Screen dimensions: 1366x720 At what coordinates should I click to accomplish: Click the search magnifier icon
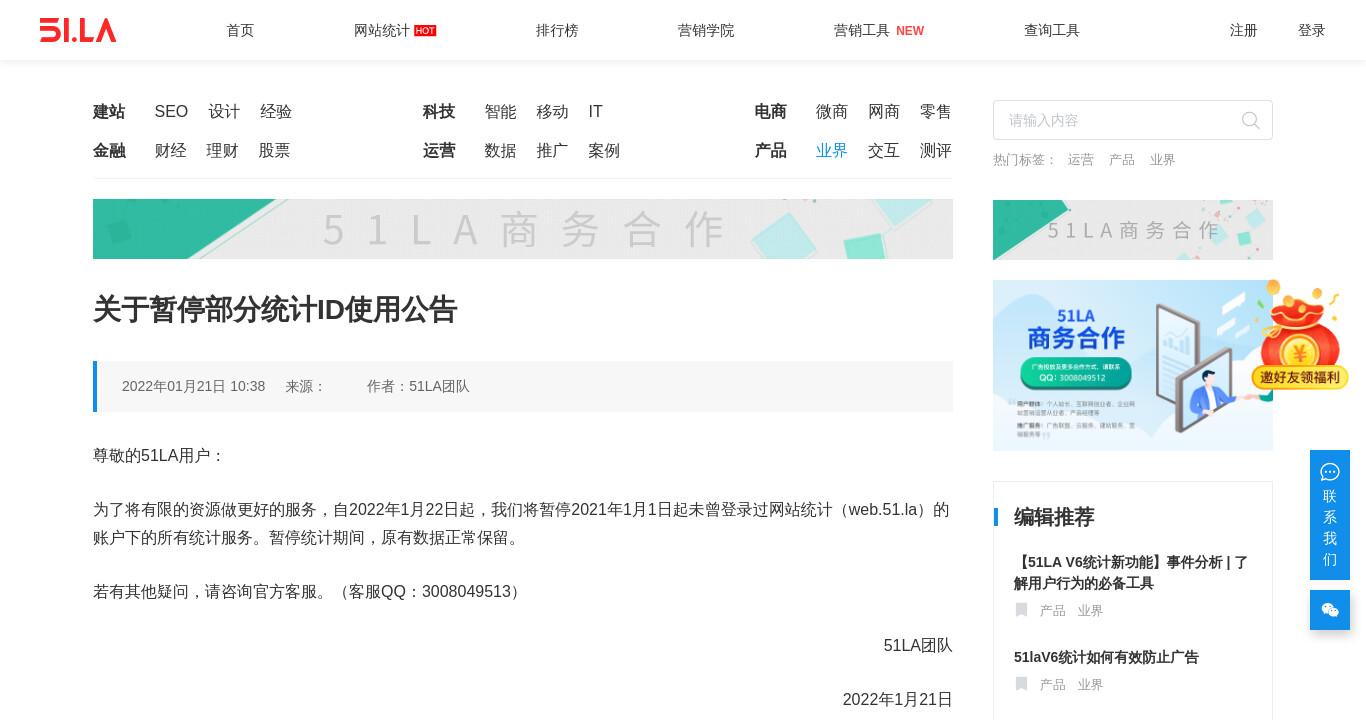point(1250,120)
